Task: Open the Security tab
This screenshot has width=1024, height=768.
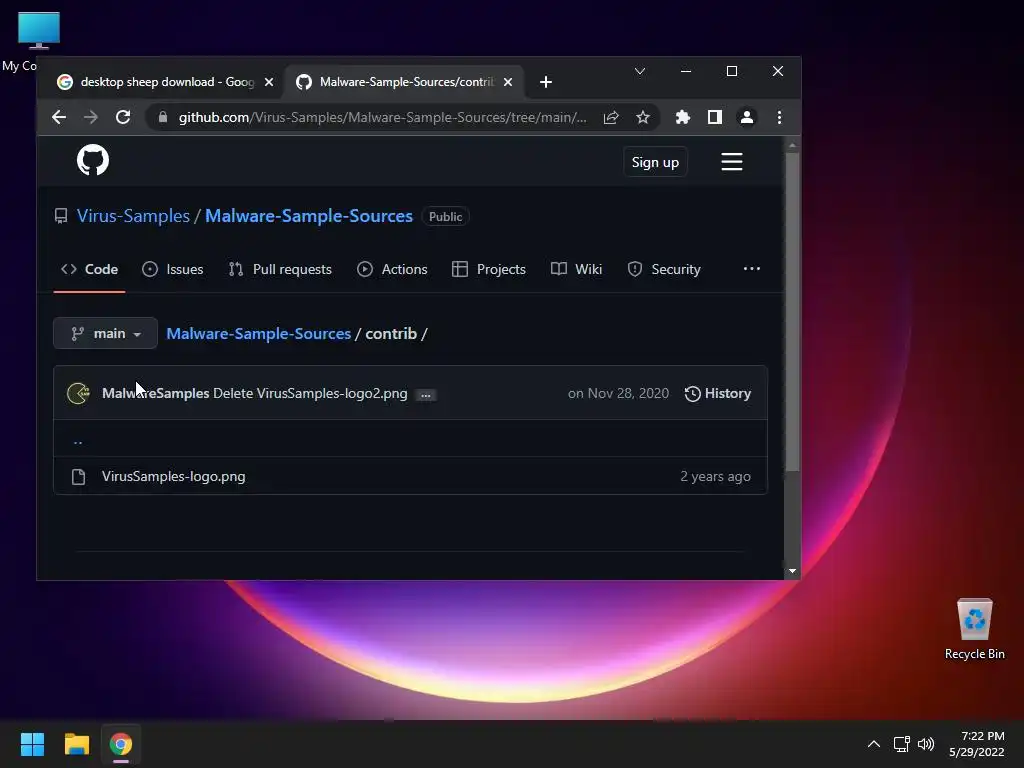Action: [664, 269]
